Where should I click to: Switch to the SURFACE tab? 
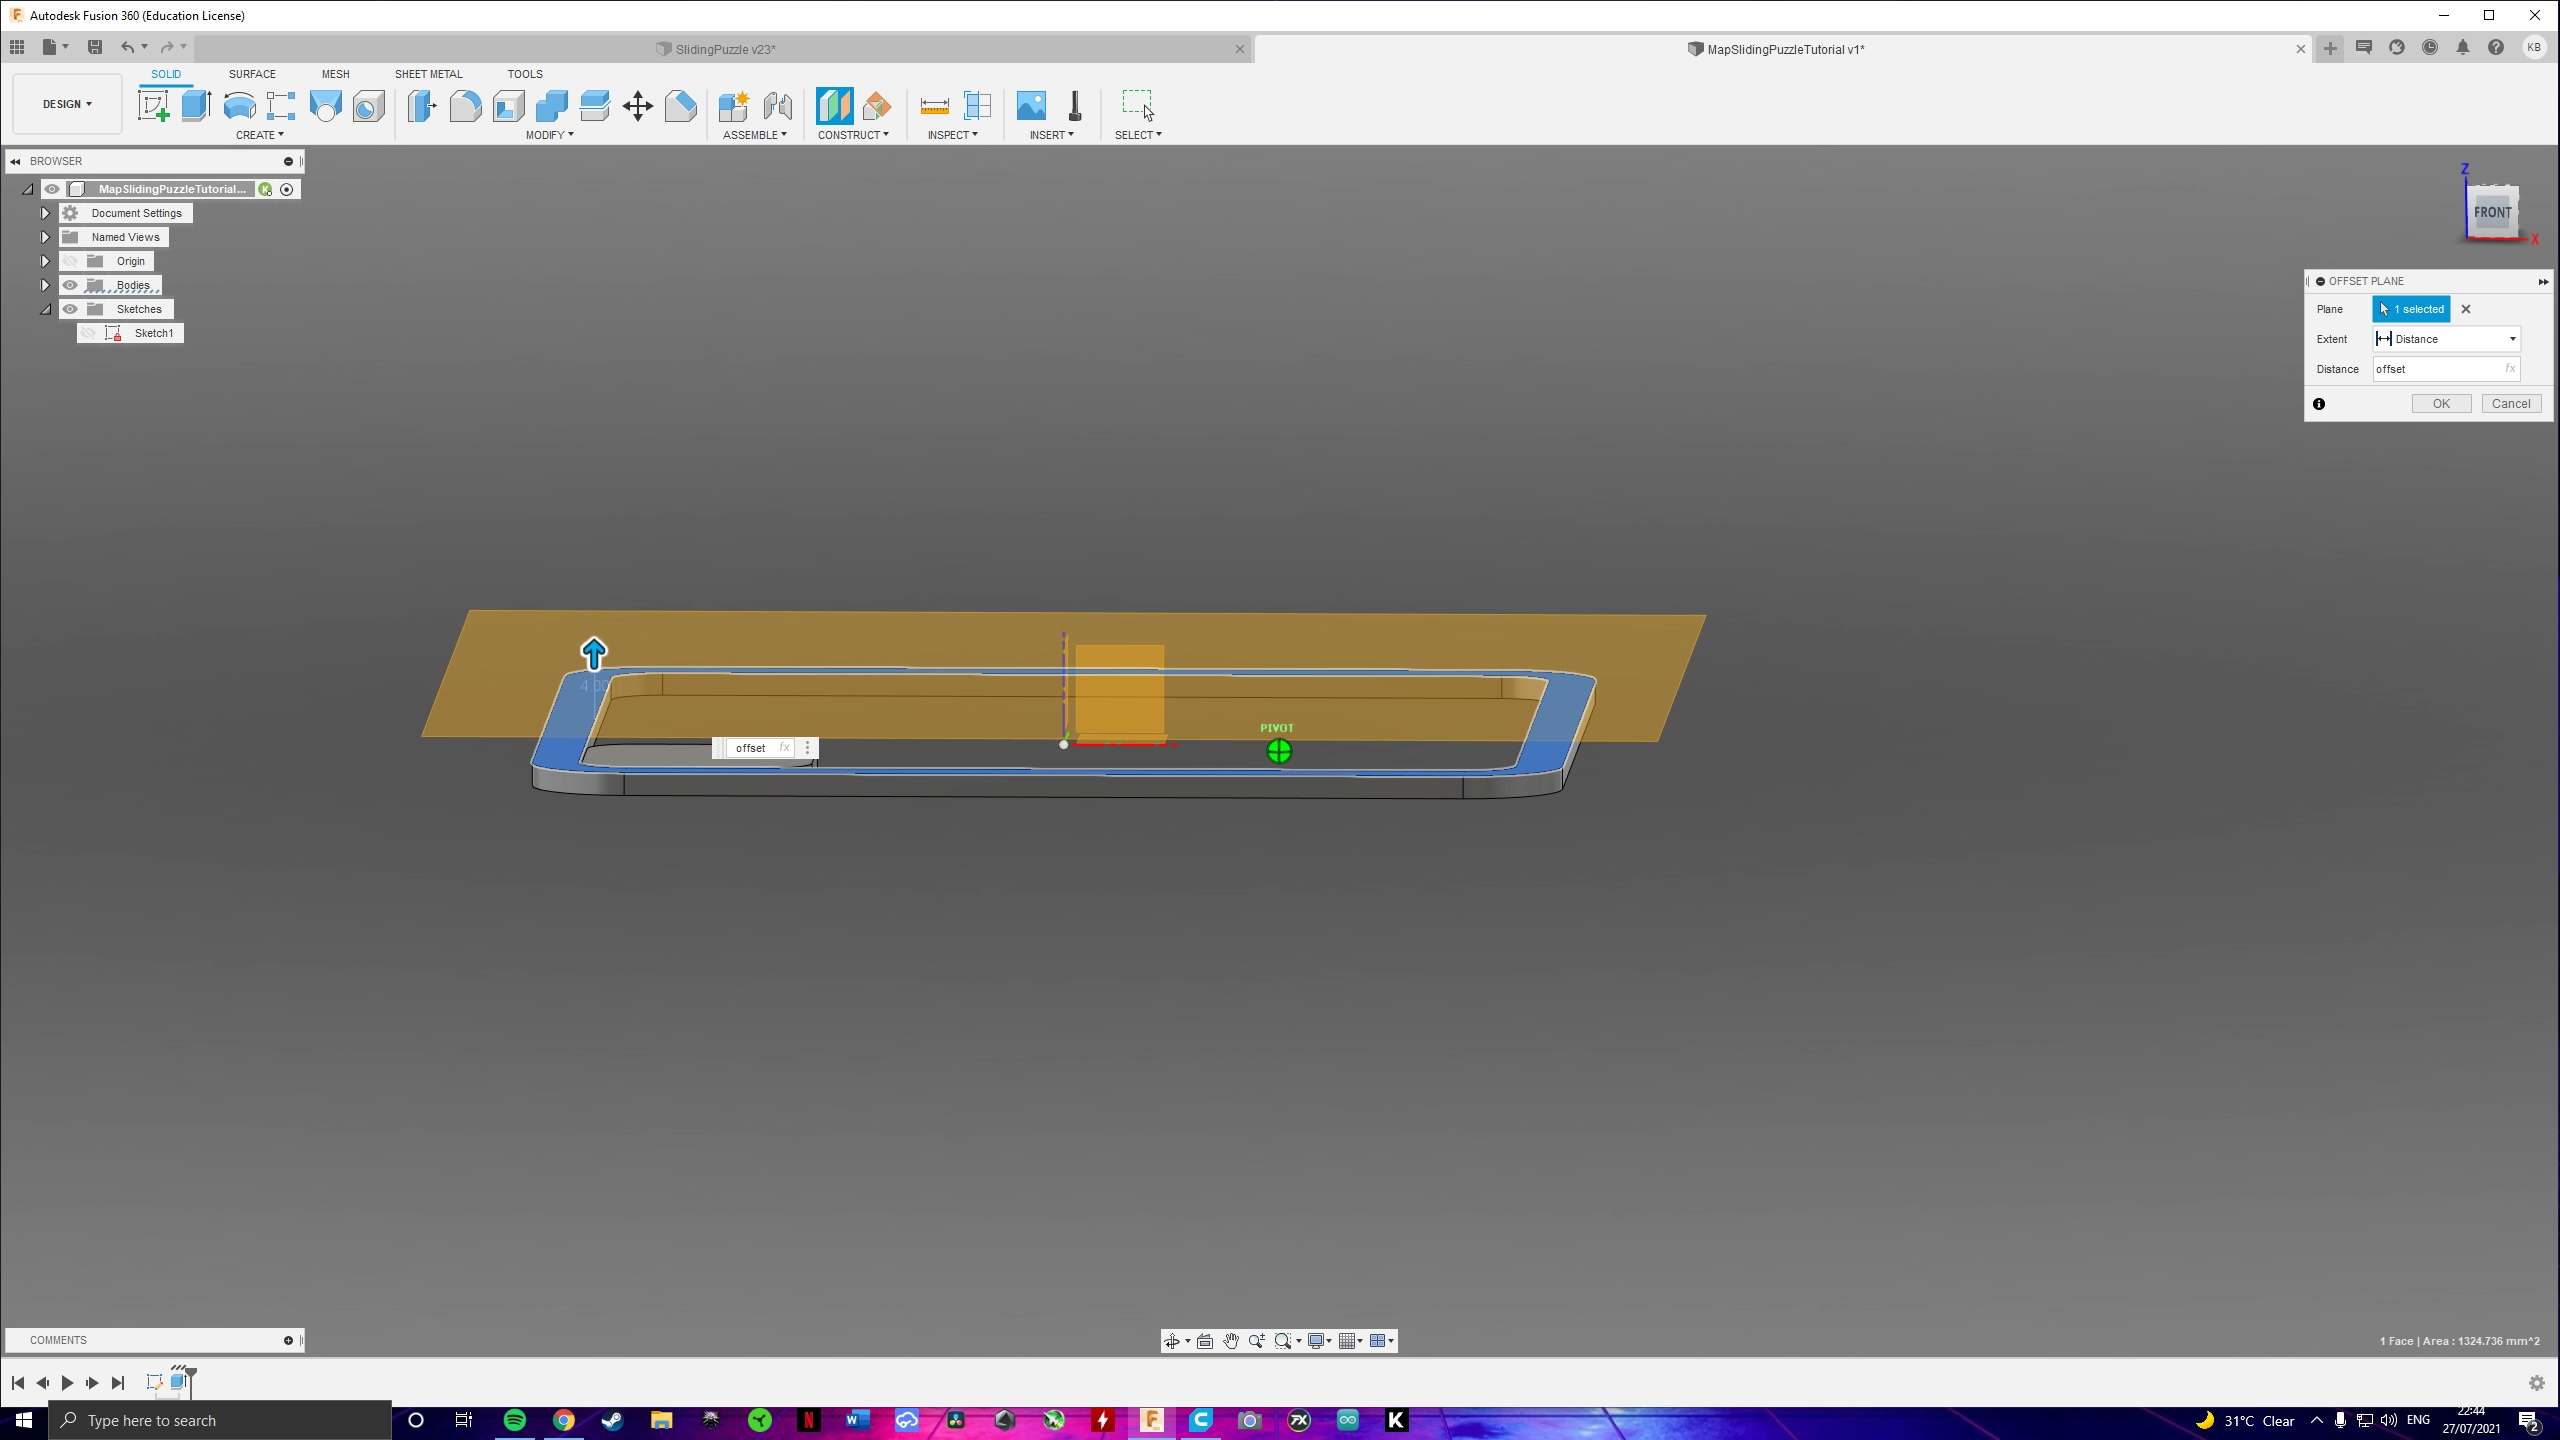click(252, 73)
